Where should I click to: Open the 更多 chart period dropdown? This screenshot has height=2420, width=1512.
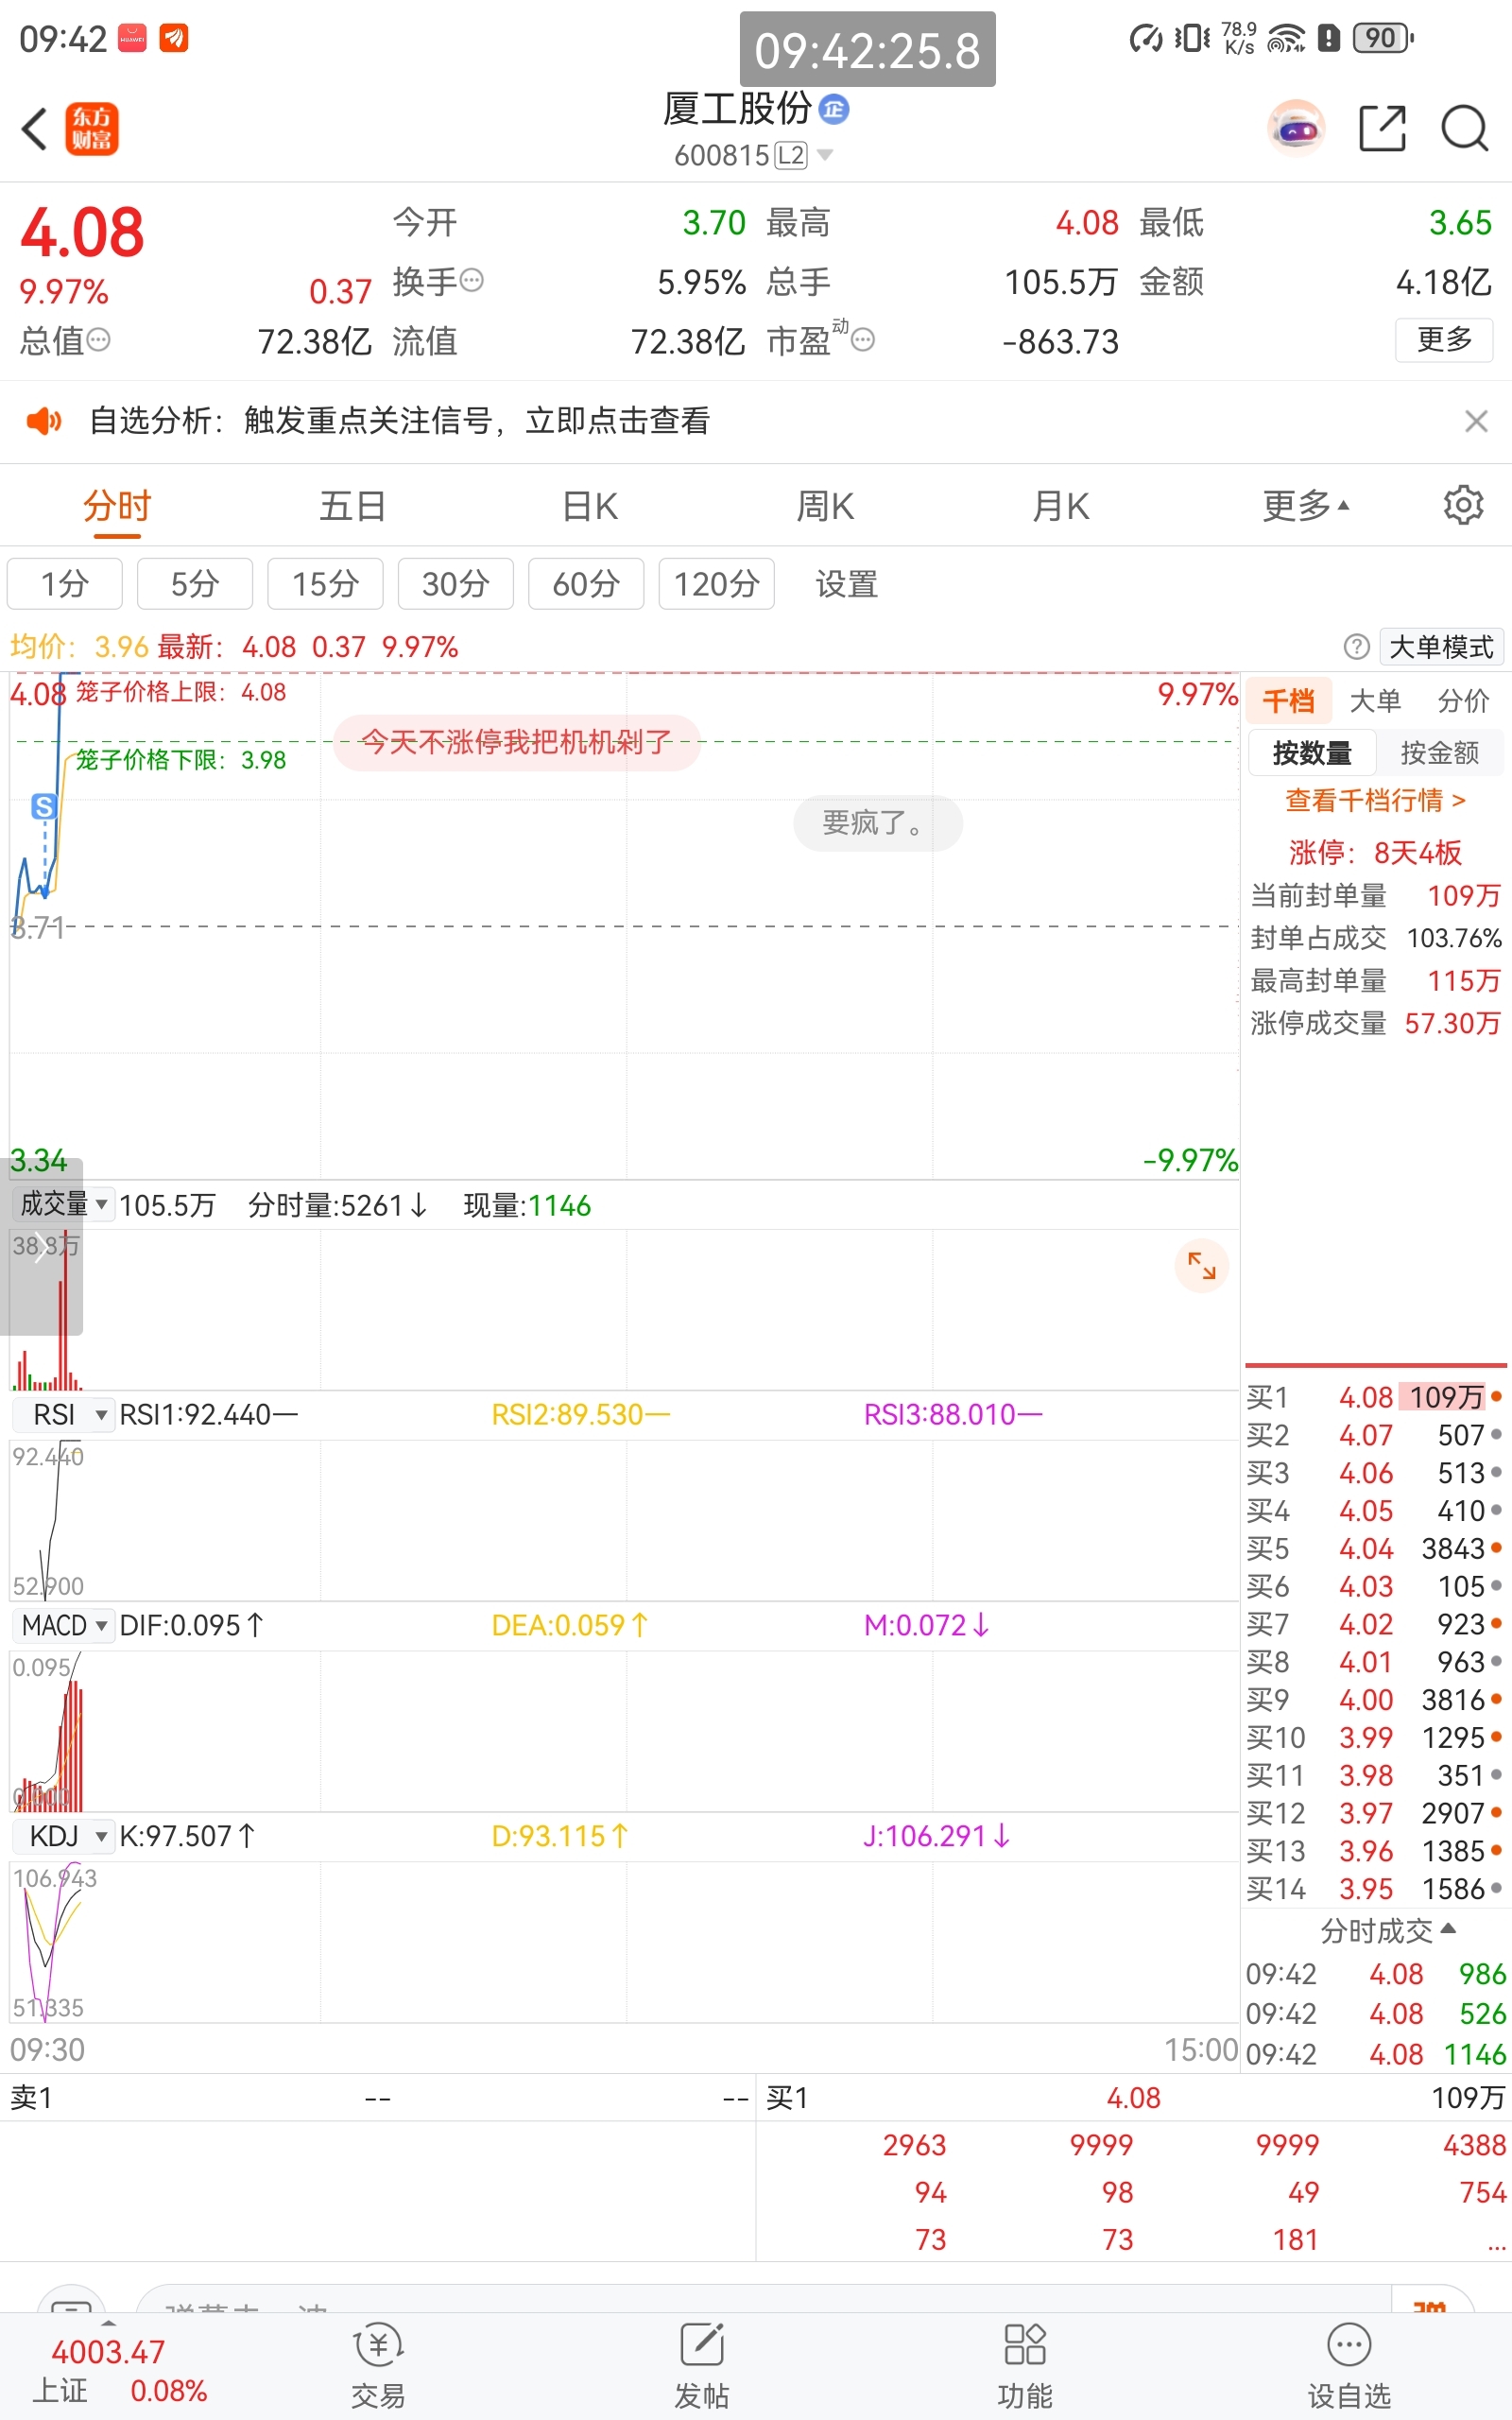(x=1305, y=506)
